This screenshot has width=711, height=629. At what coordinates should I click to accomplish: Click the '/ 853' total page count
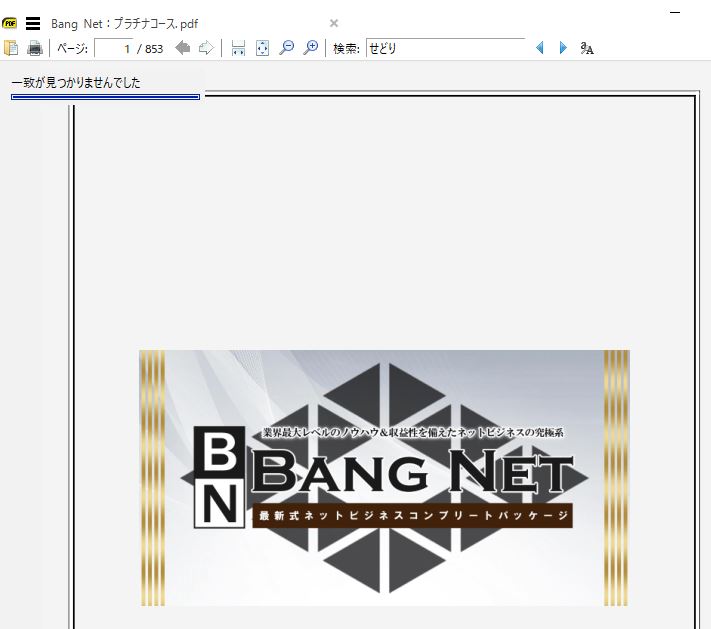pos(150,49)
